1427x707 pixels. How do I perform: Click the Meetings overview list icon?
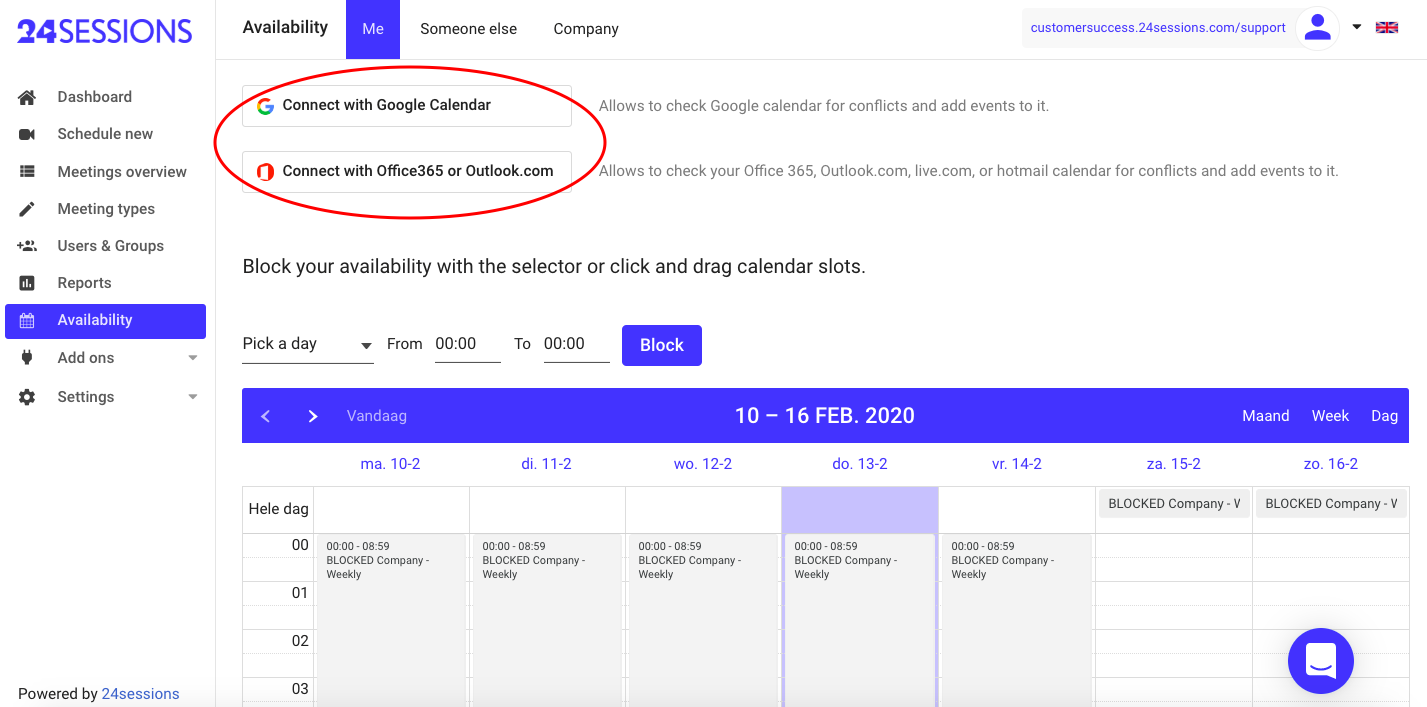coord(27,172)
